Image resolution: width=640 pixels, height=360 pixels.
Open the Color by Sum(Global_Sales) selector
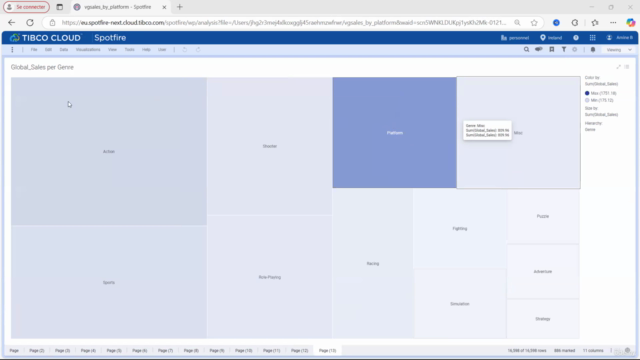[601, 84]
